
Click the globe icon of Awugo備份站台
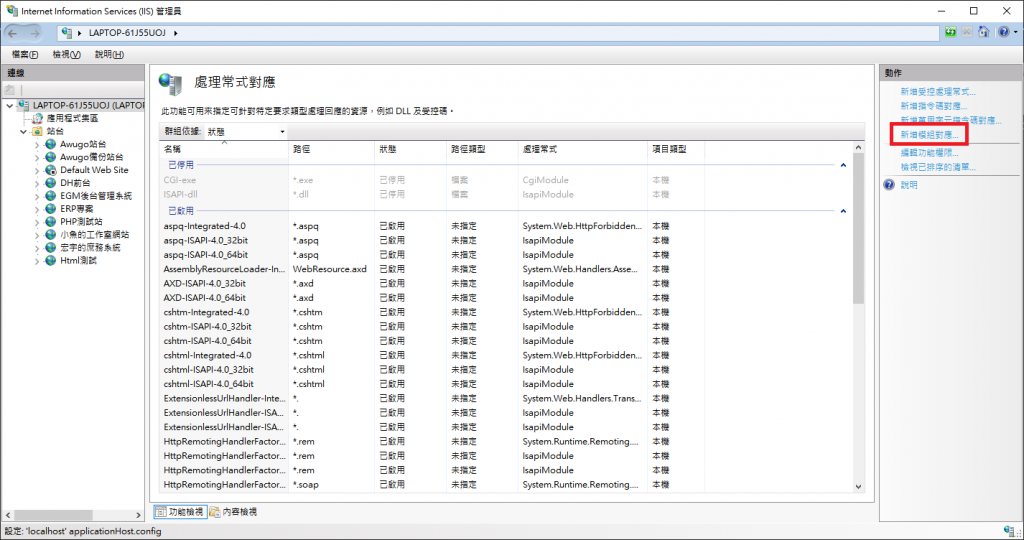pyautogui.click(x=50, y=157)
